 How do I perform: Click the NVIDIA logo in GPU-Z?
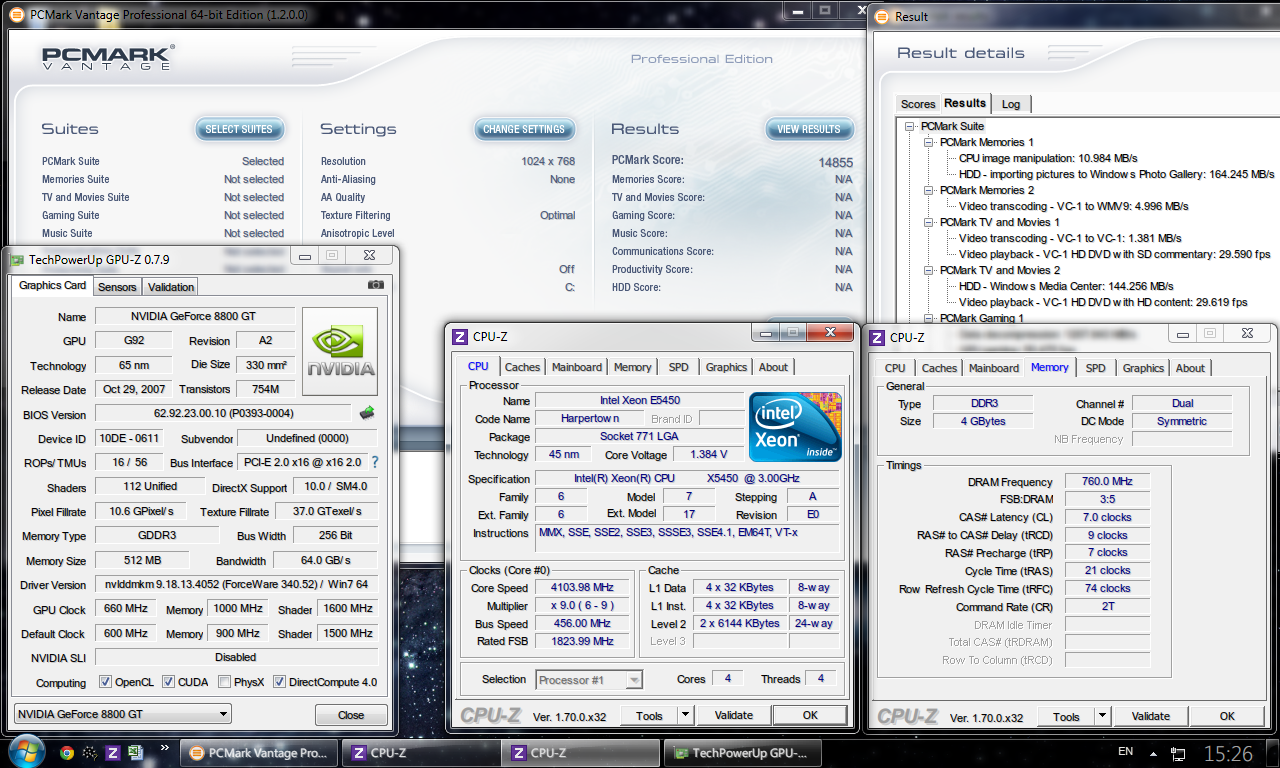tap(340, 352)
